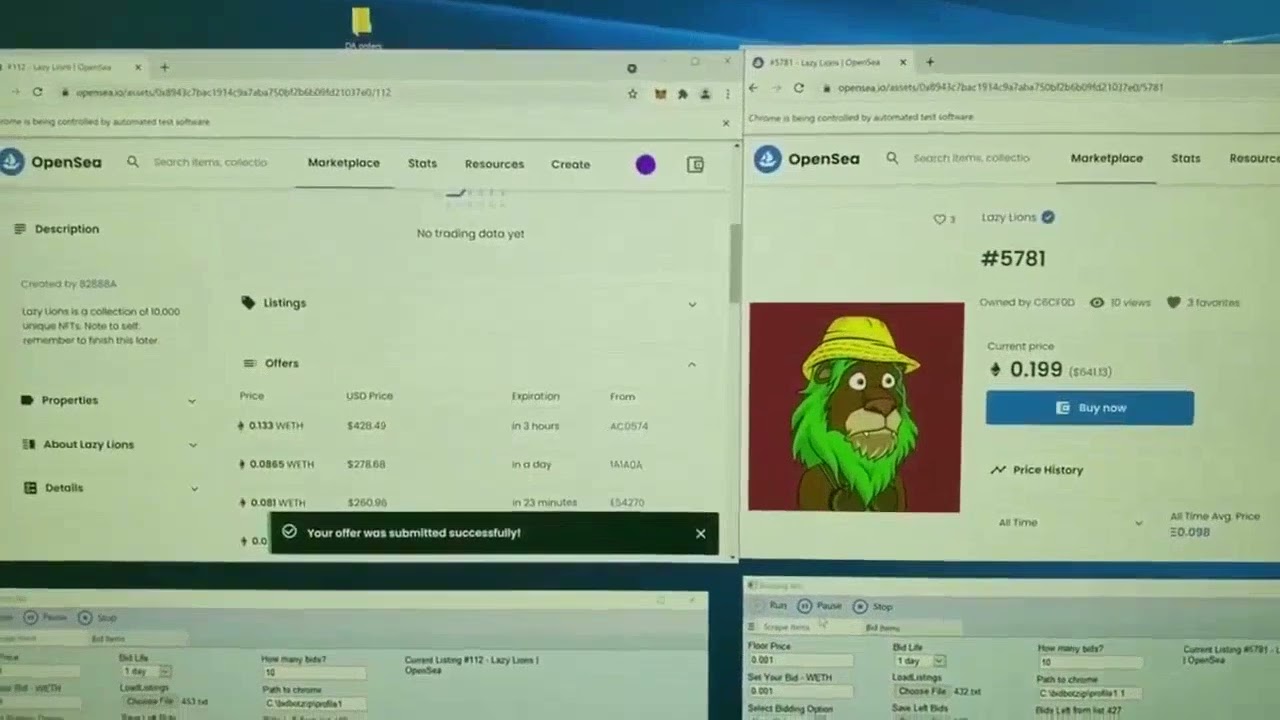Close the offer submitted success notification
Image resolution: width=1280 pixels, height=720 pixels.
700,533
